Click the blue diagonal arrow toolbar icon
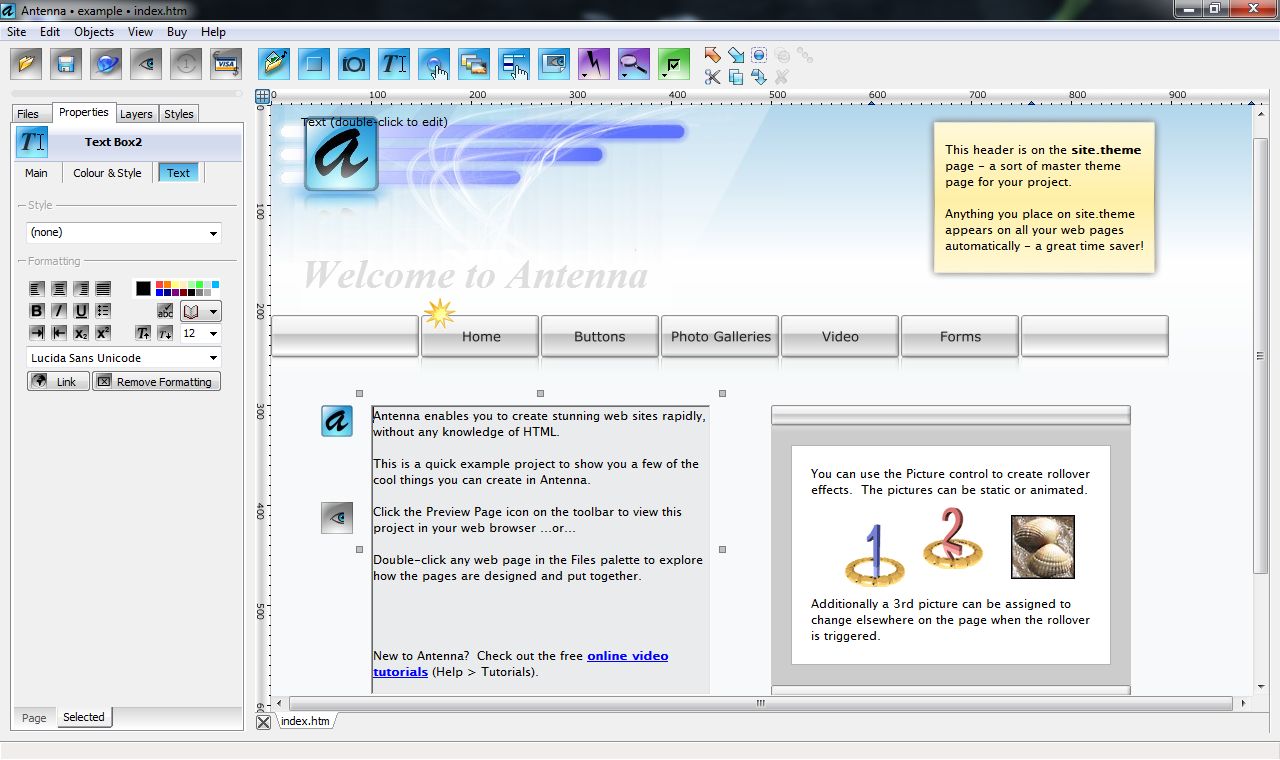Image resolution: width=1280 pixels, height=760 pixels. 736,55
